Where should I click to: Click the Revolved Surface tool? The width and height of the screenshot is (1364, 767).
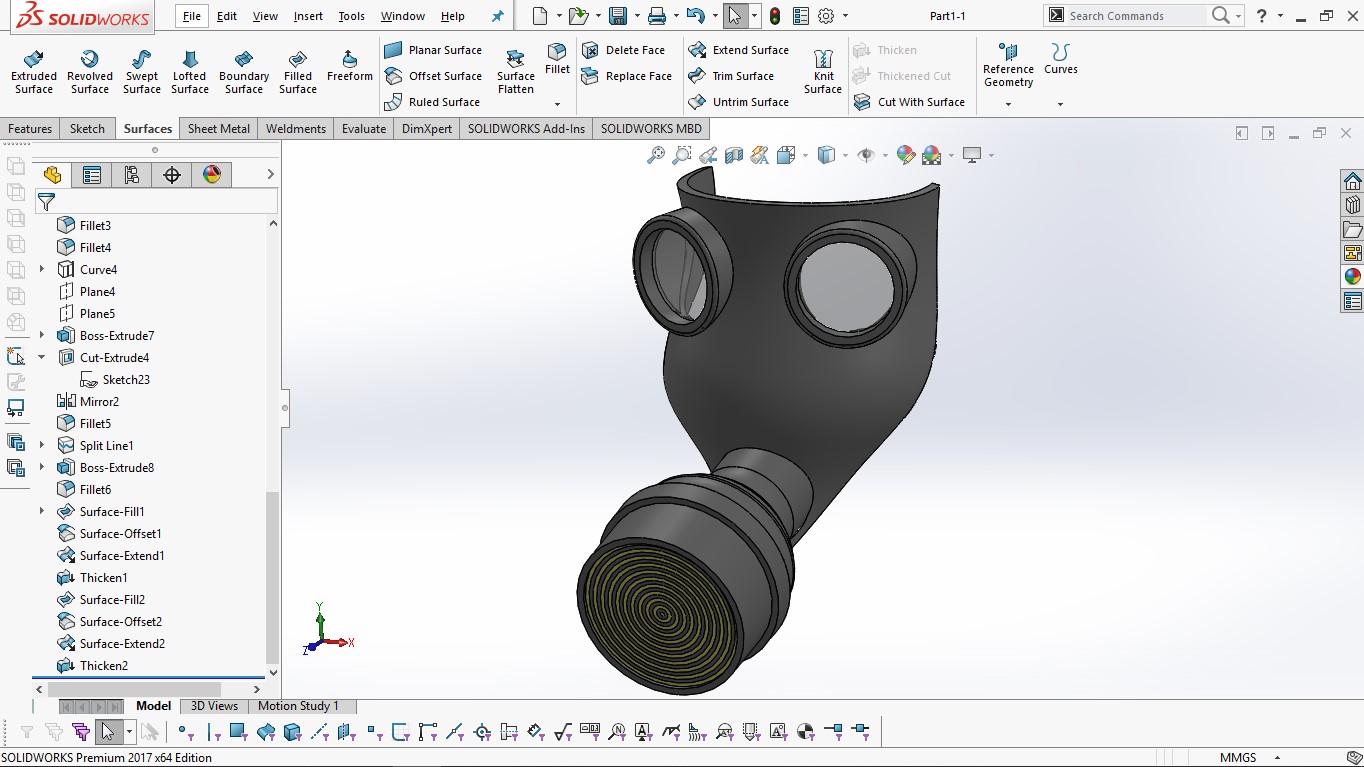click(90, 71)
